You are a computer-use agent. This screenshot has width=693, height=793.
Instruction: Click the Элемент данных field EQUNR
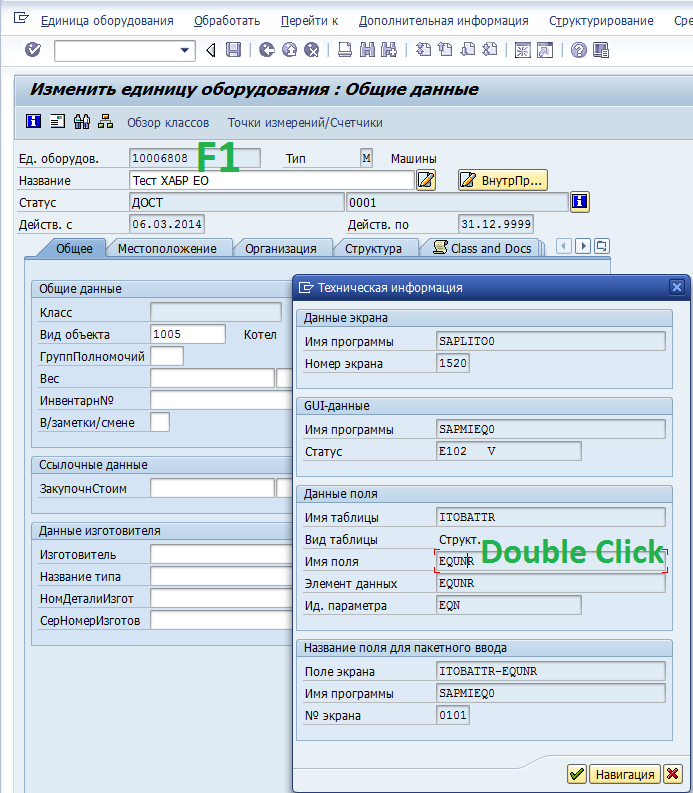pyautogui.click(x=550, y=583)
